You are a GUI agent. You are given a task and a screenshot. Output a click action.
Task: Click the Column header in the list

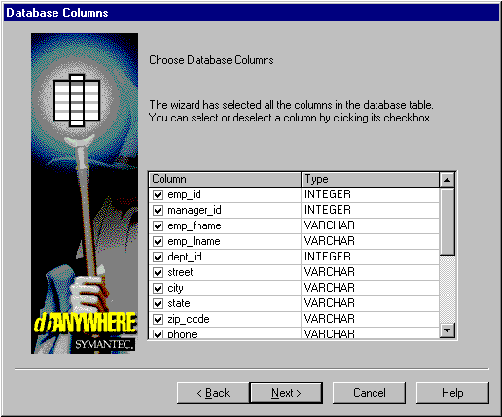[225, 179]
